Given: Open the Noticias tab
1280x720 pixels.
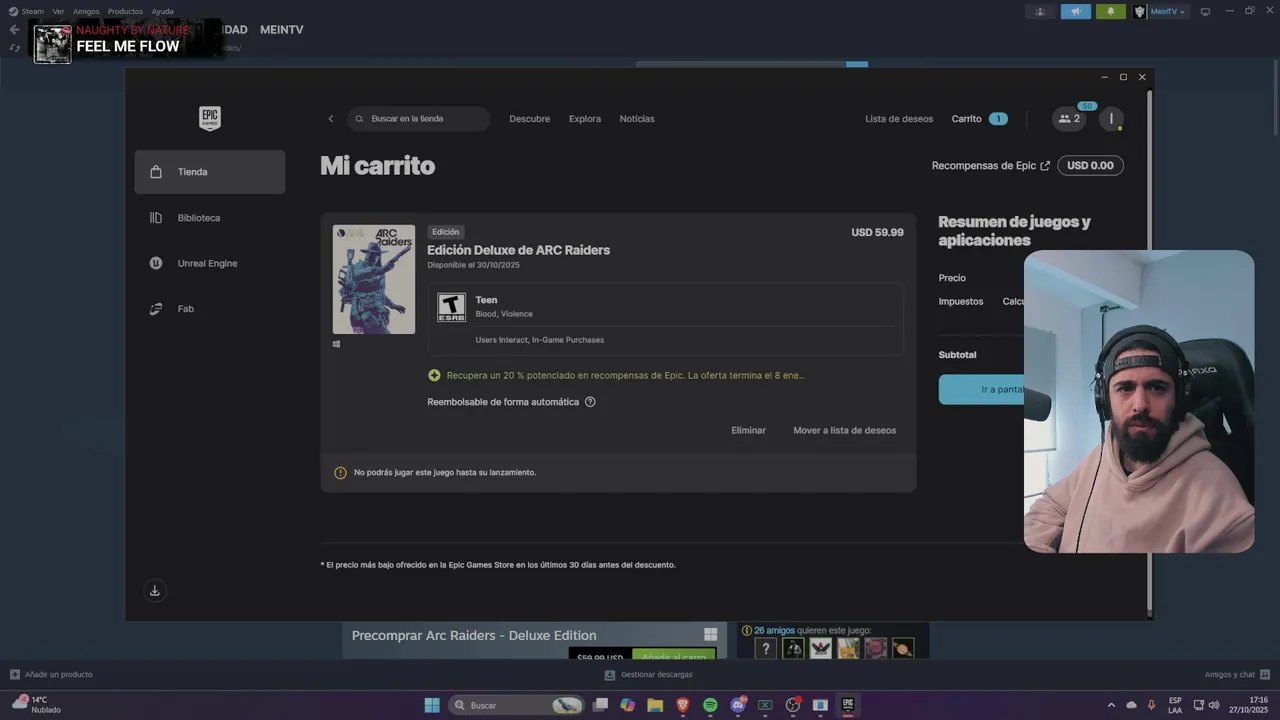Looking at the screenshot, I should [x=637, y=119].
